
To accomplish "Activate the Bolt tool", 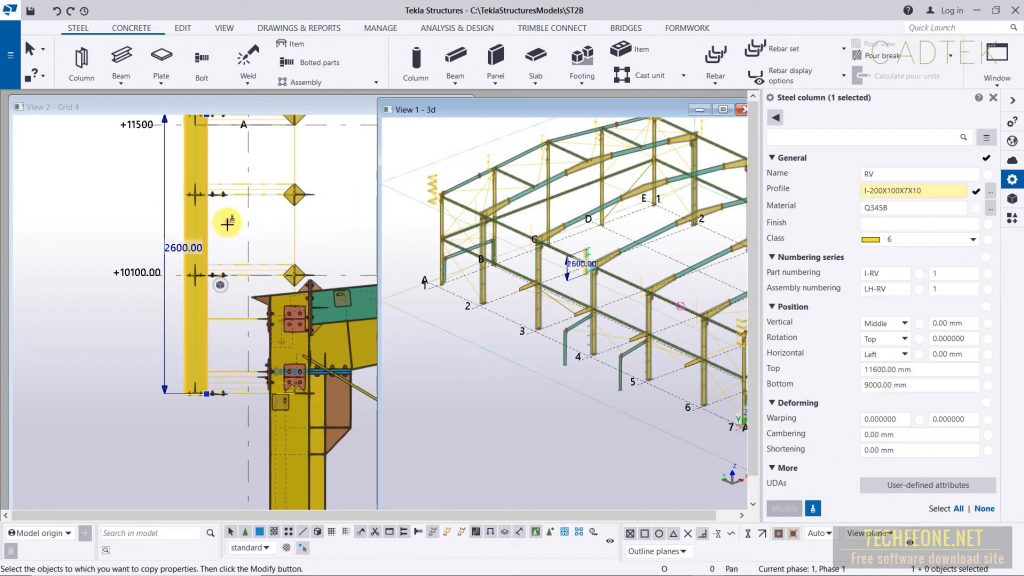I will 202,63.
